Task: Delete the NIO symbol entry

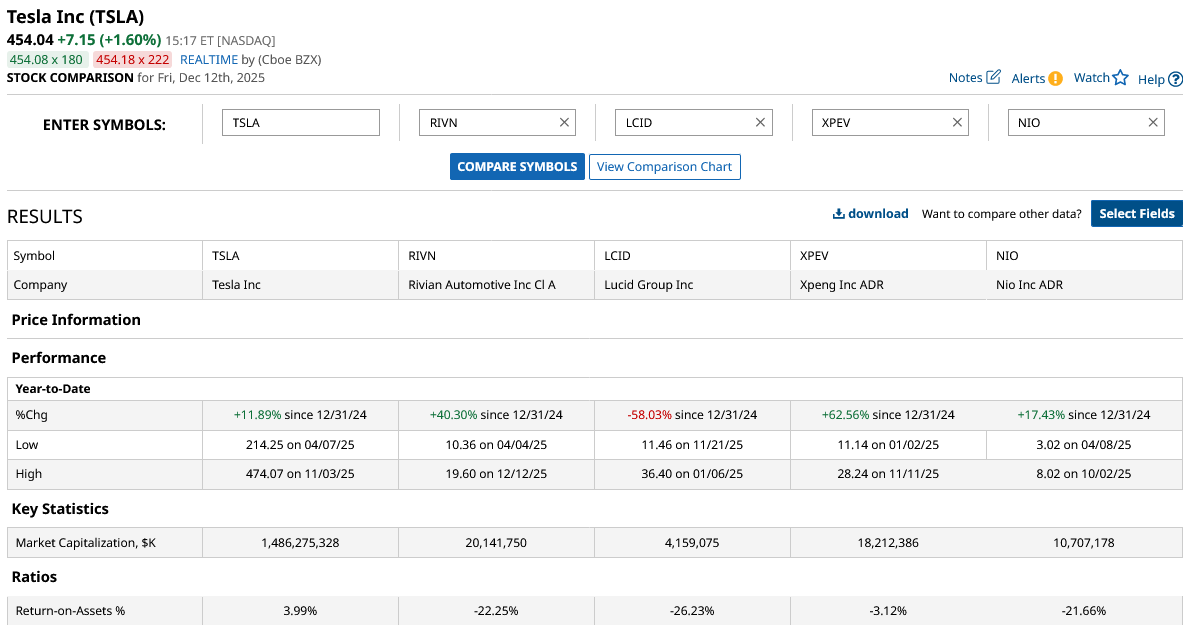Action: (x=1153, y=122)
